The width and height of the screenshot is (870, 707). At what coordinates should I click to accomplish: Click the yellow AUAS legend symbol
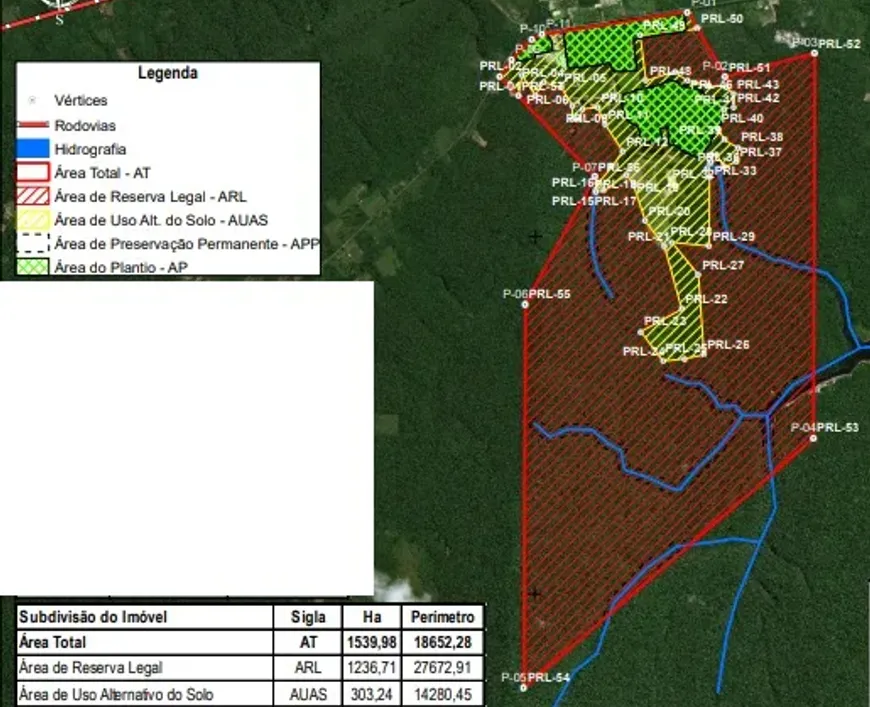tap(33, 220)
